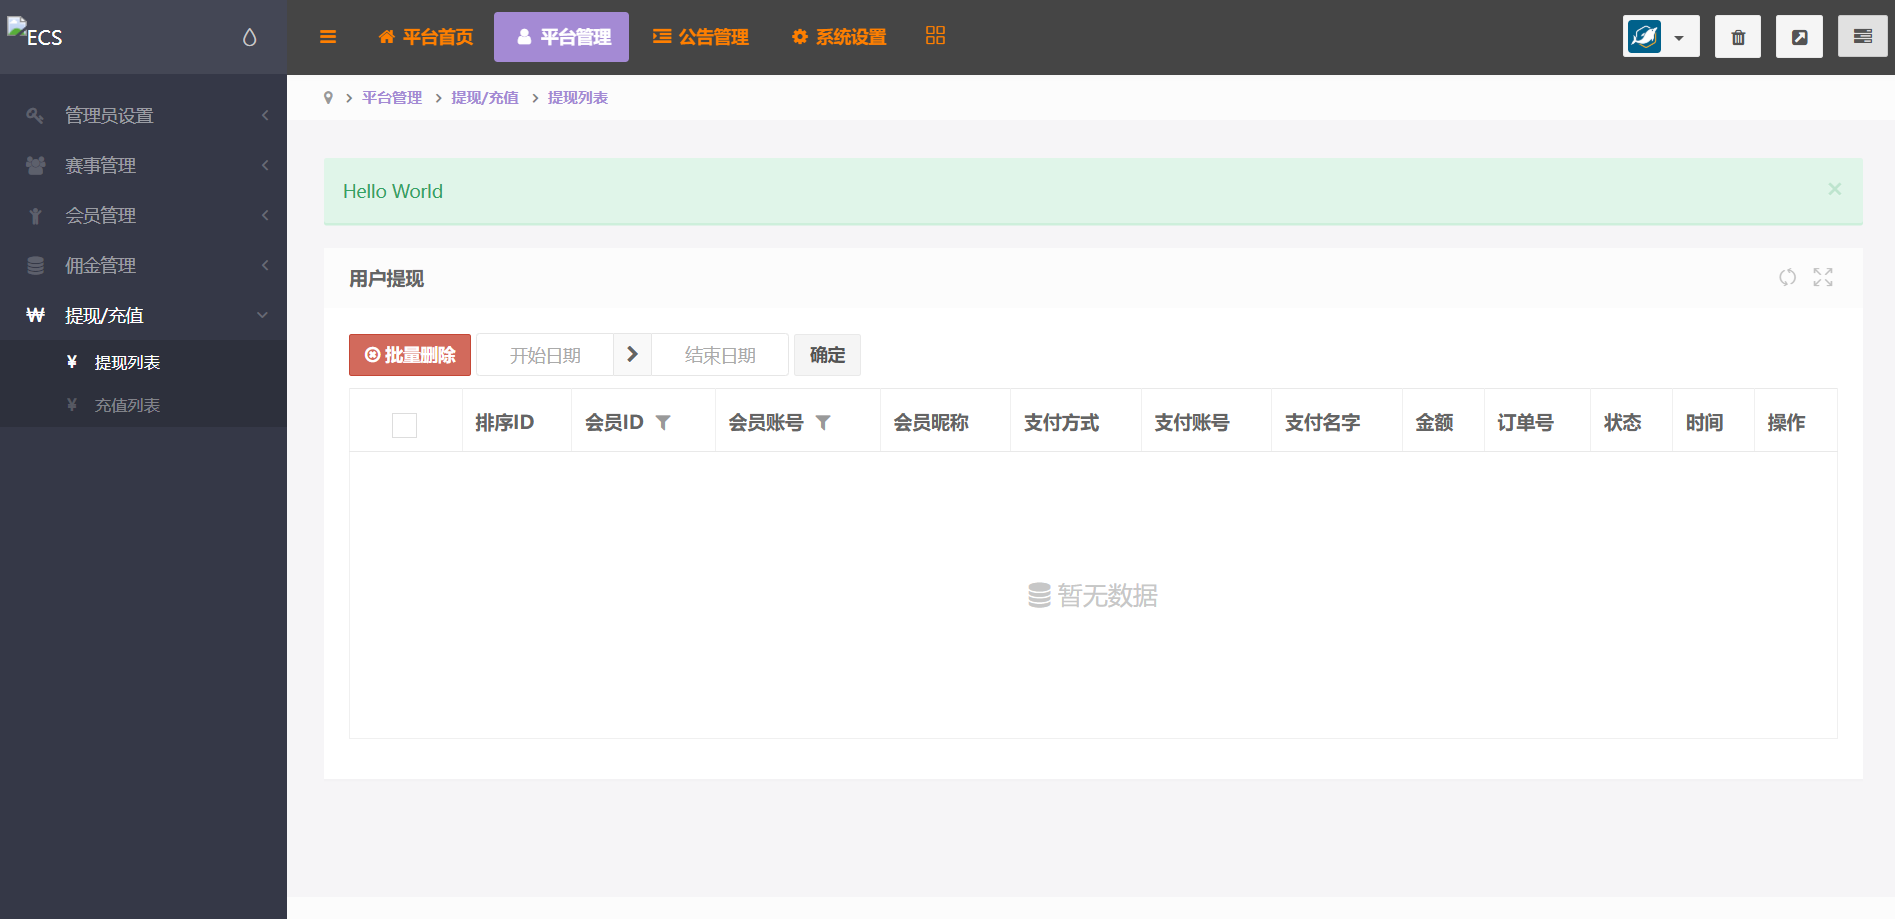Click the trash can icon in header

coord(1738,37)
